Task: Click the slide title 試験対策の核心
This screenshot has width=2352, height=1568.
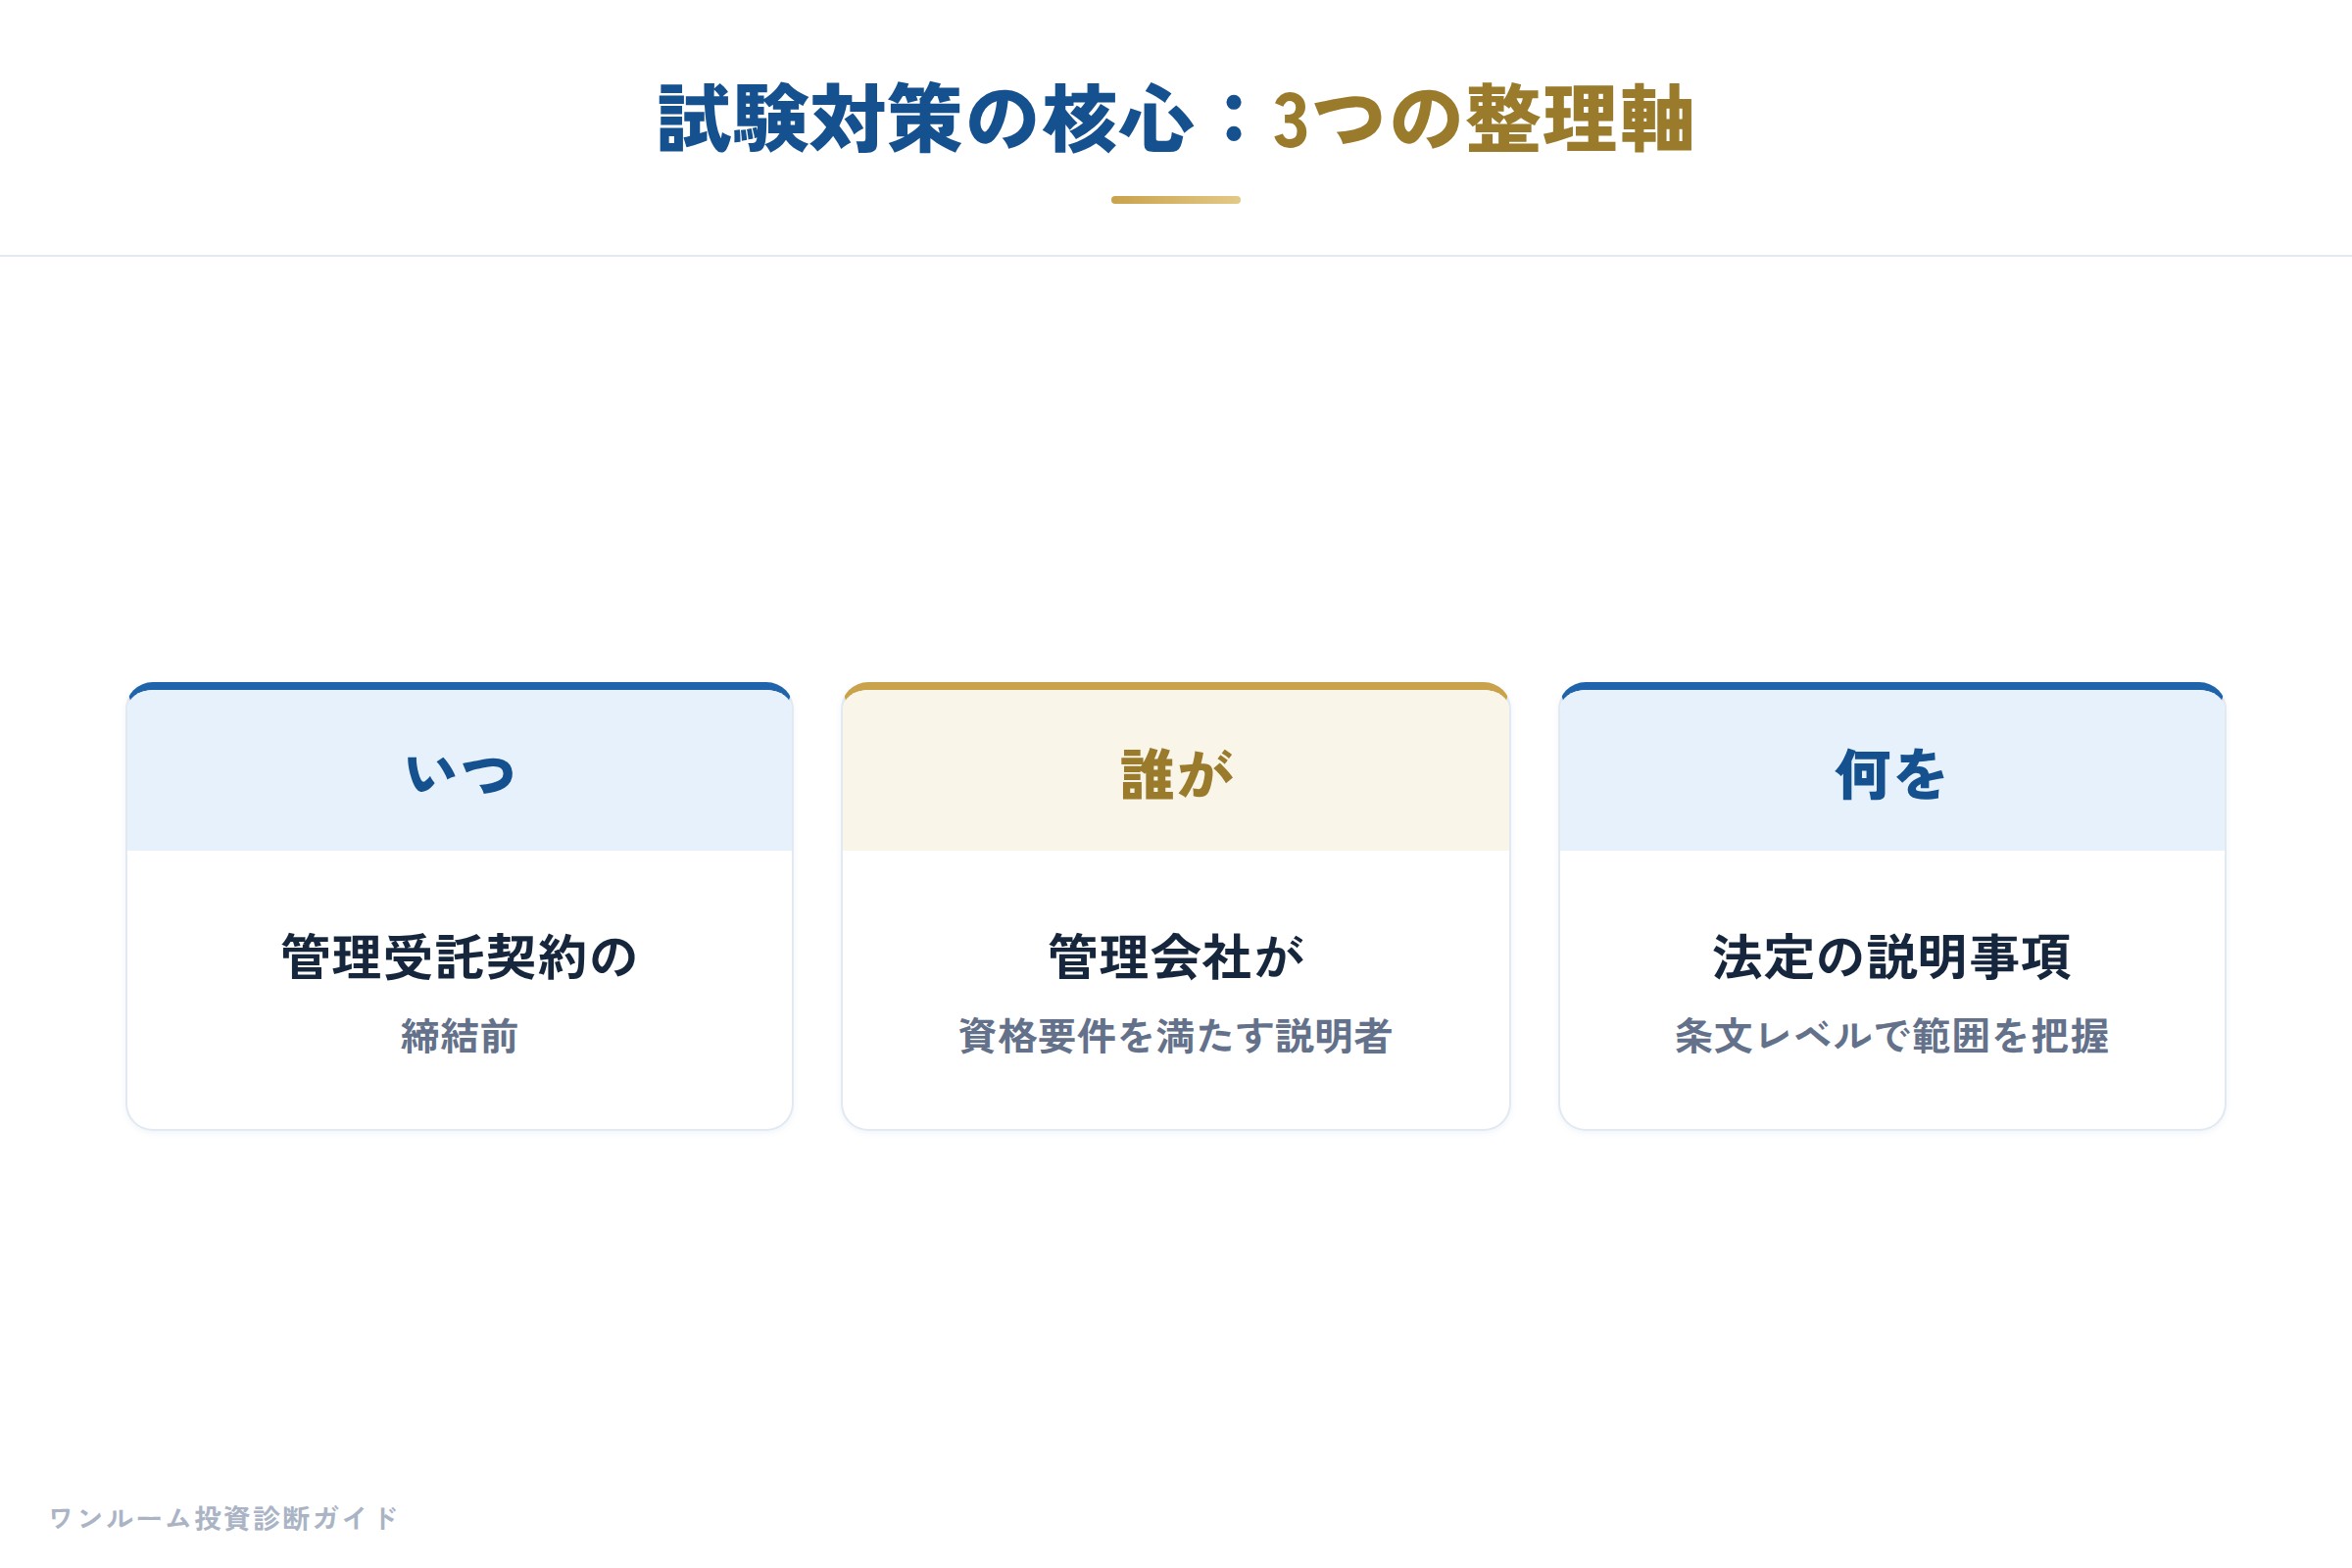Action: [925, 120]
